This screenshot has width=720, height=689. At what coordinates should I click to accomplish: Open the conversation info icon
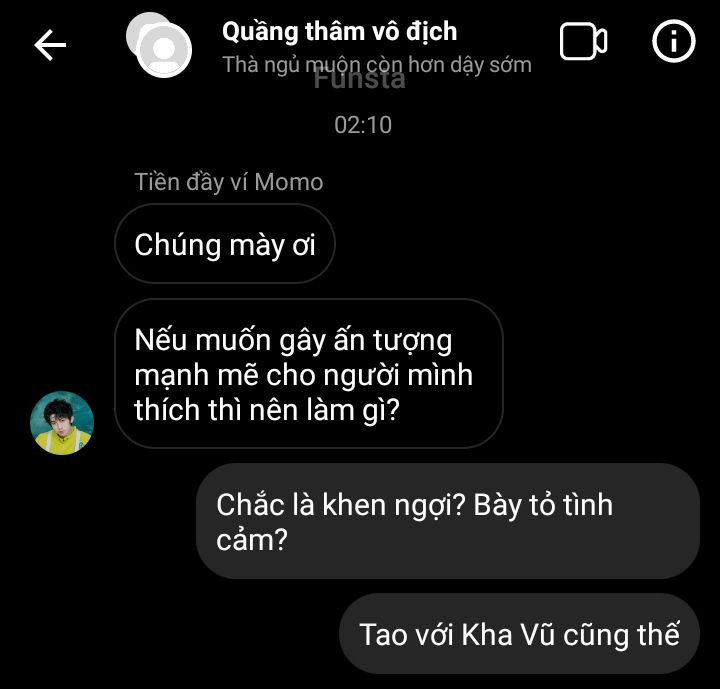pyautogui.click(x=673, y=41)
